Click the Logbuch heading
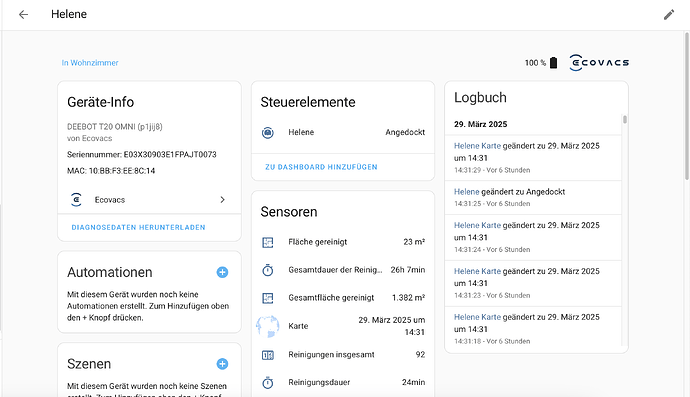Screen dimensions: 690x397 pos(480,98)
